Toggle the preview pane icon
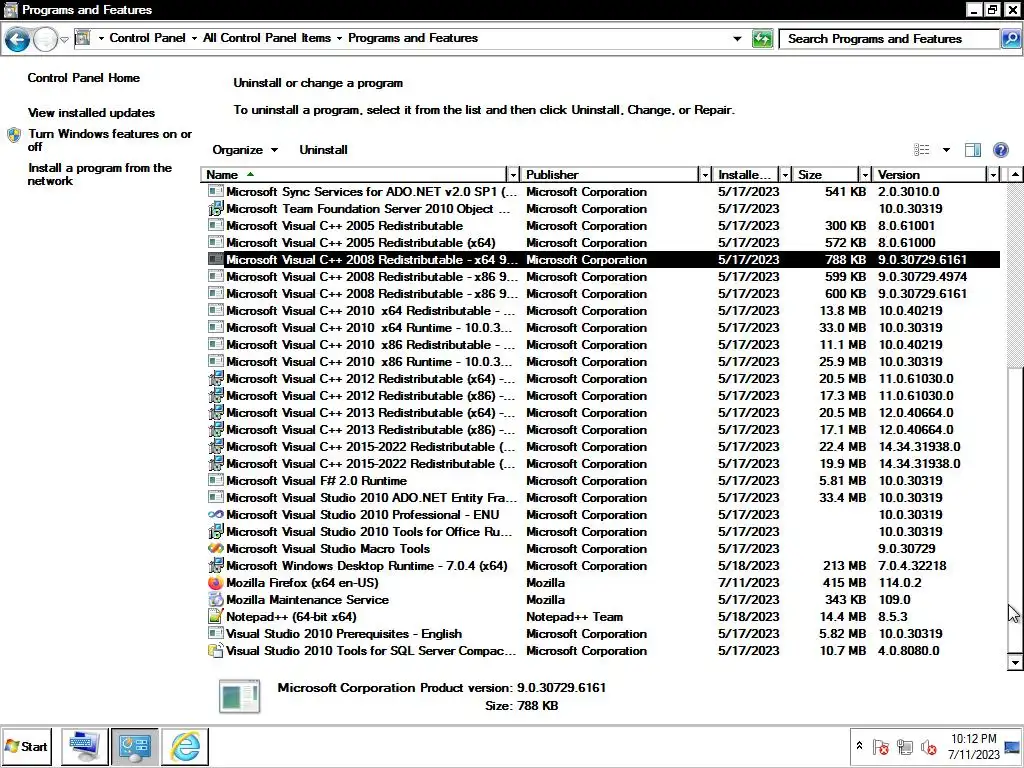Image resolution: width=1024 pixels, height=768 pixels. (972, 150)
